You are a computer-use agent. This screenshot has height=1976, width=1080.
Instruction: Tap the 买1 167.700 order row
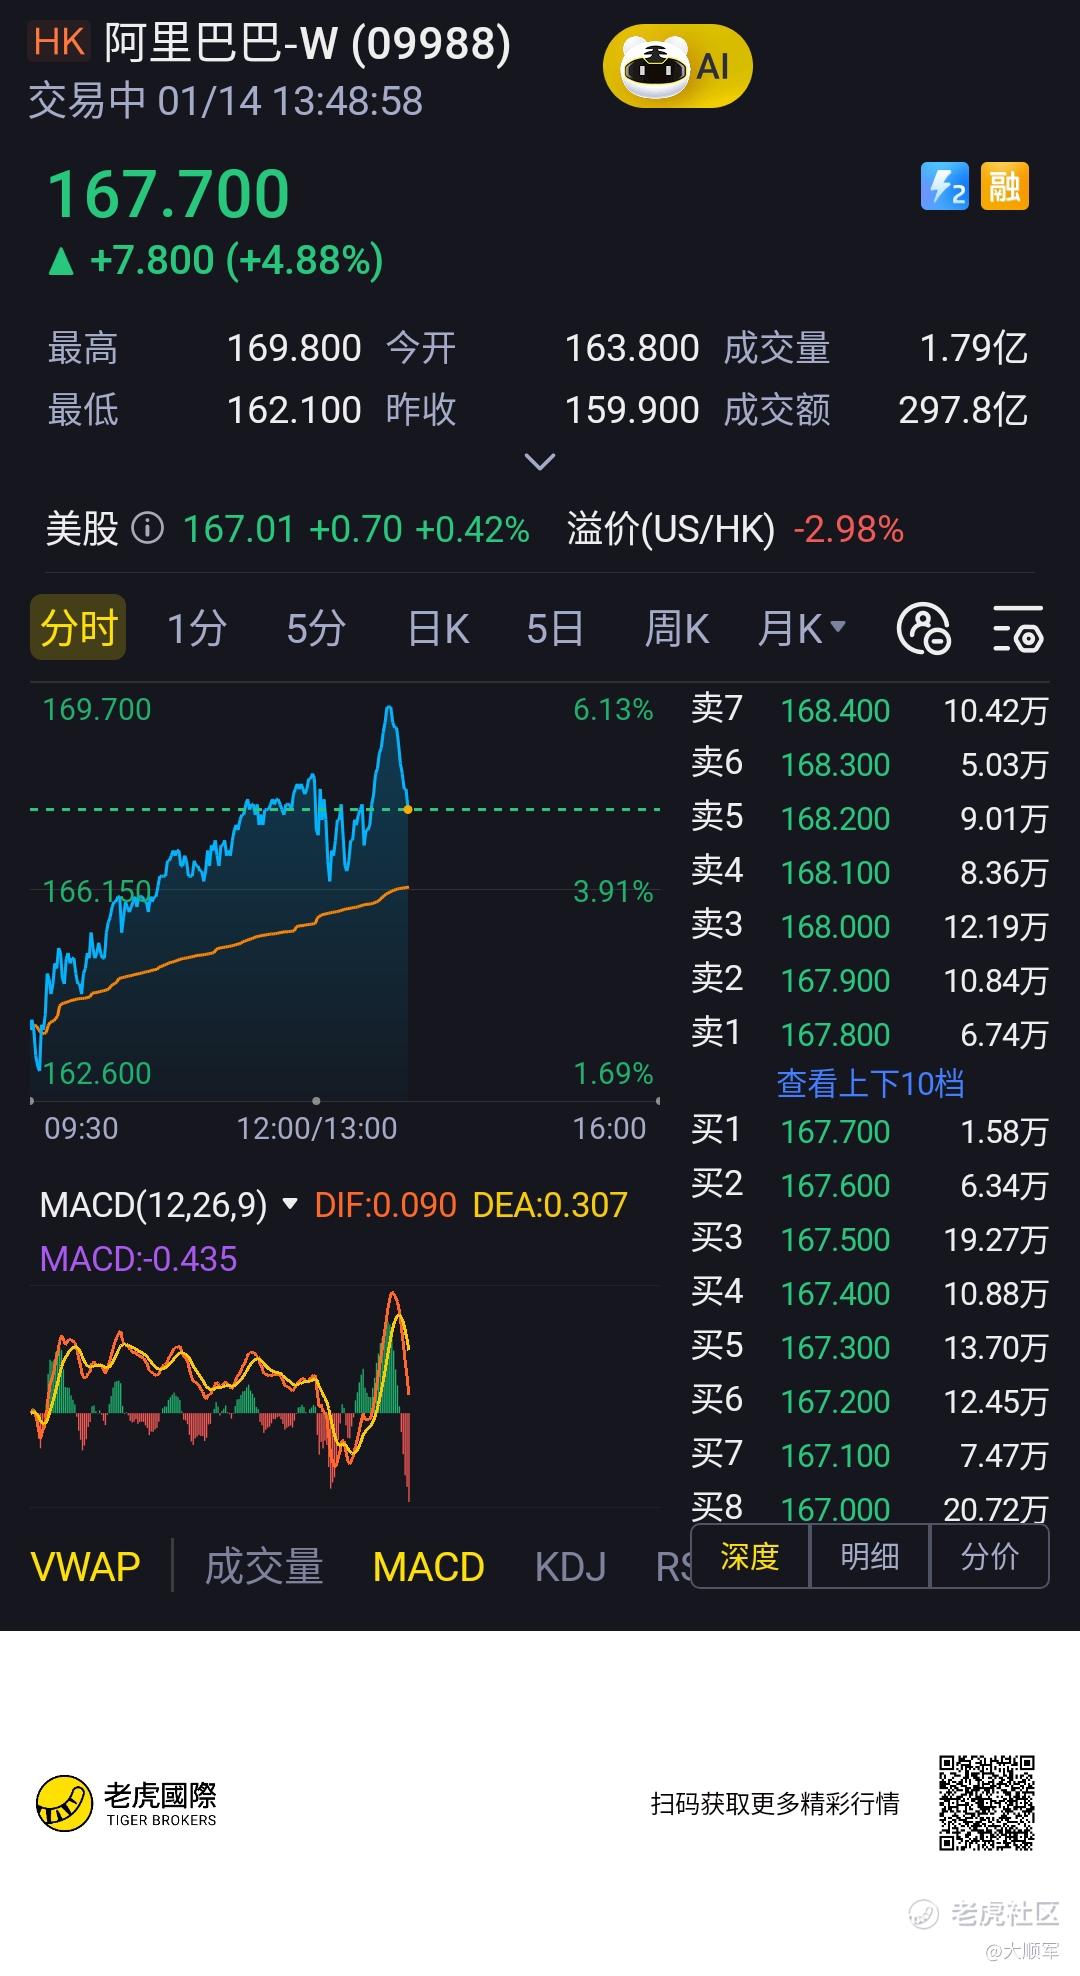coord(869,1131)
